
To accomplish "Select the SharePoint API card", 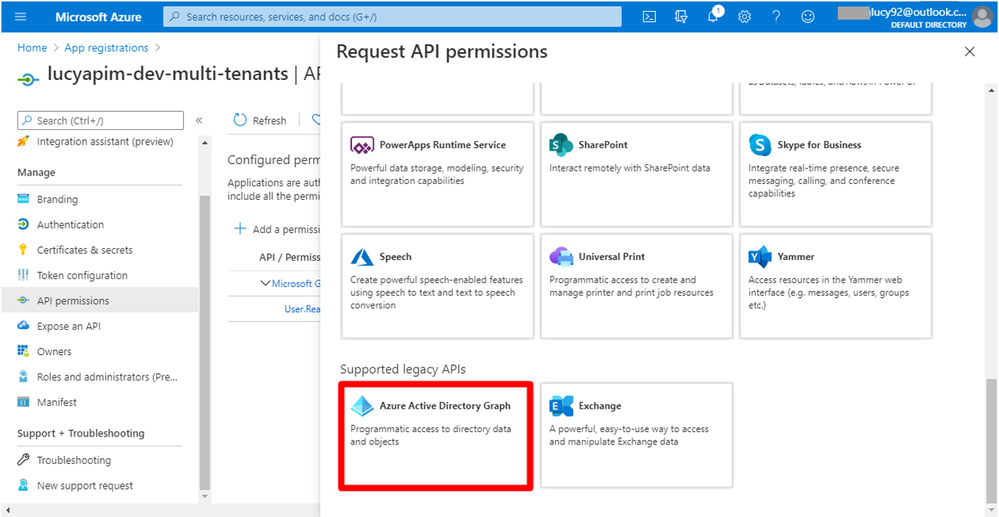I will (x=636, y=174).
